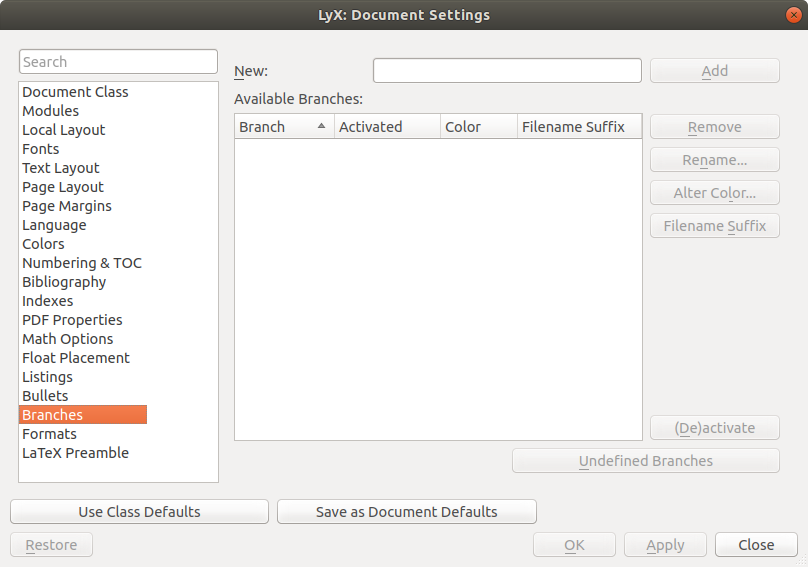808x567 pixels.
Task: Select the Language category
Action: point(54,225)
